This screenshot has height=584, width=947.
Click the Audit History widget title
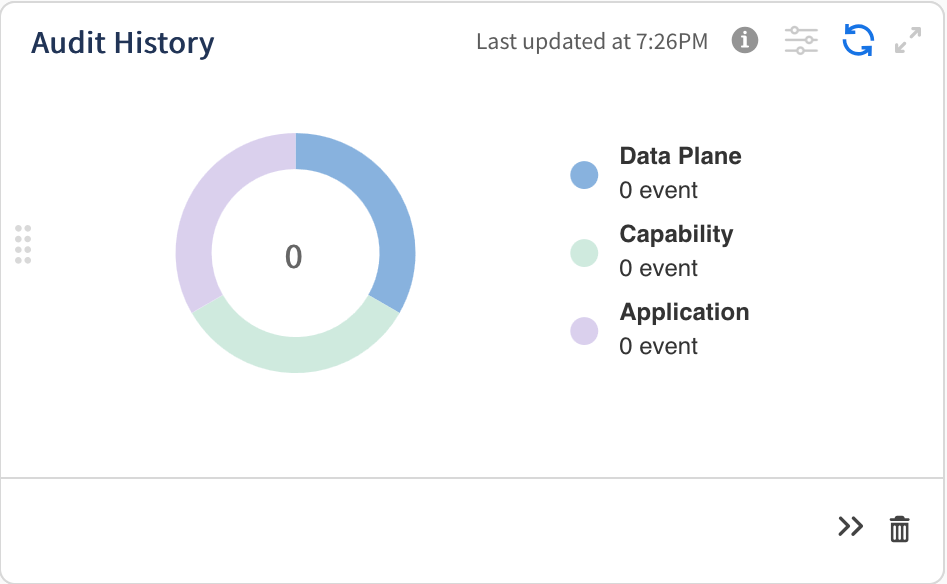click(123, 43)
